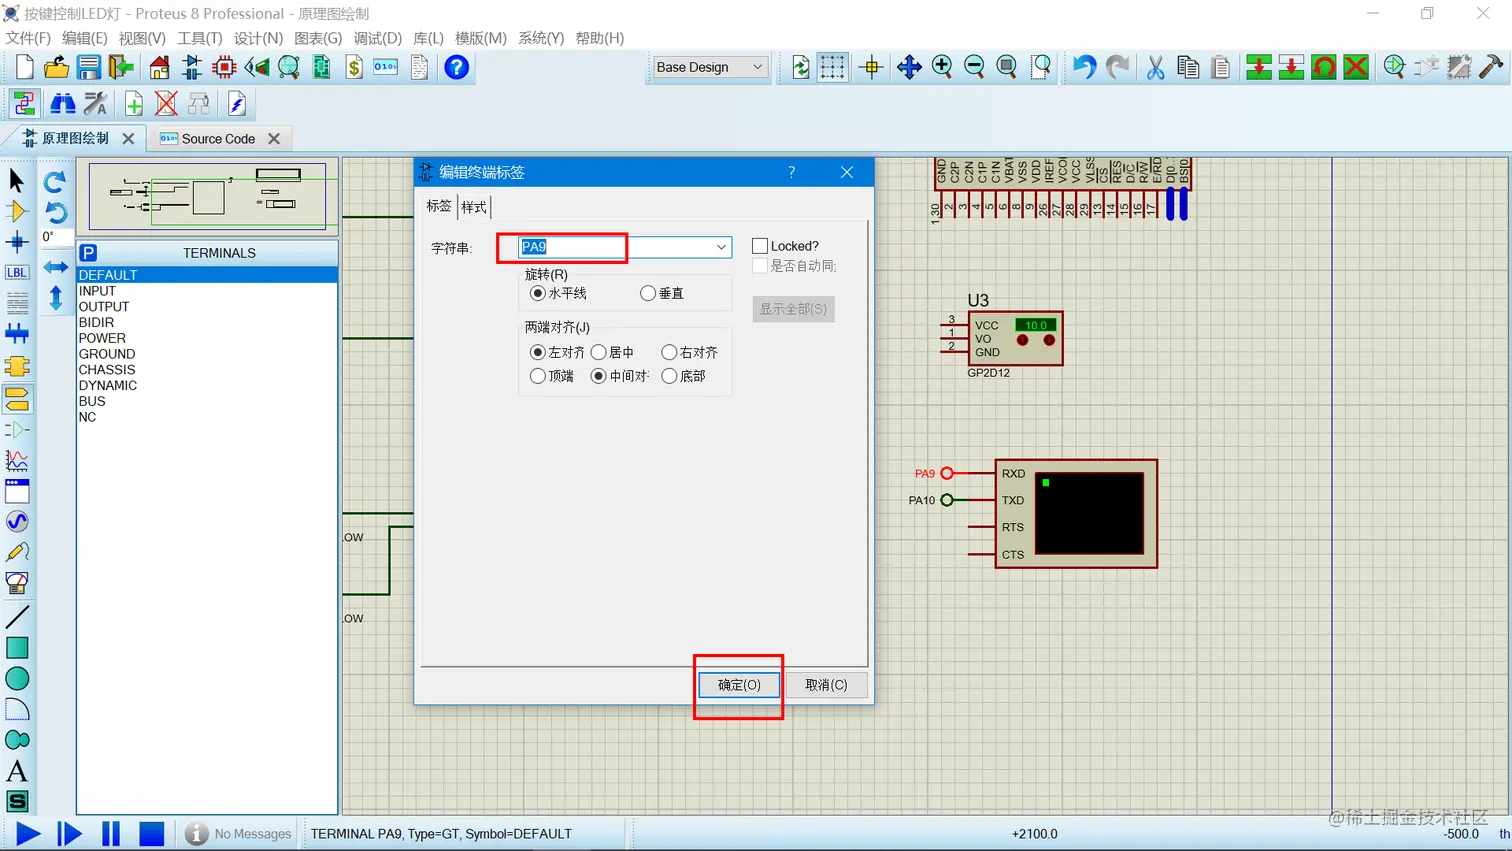Close the 编辑终端标签 dialog
This screenshot has height=851, width=1512.
[x=847, y=172]
